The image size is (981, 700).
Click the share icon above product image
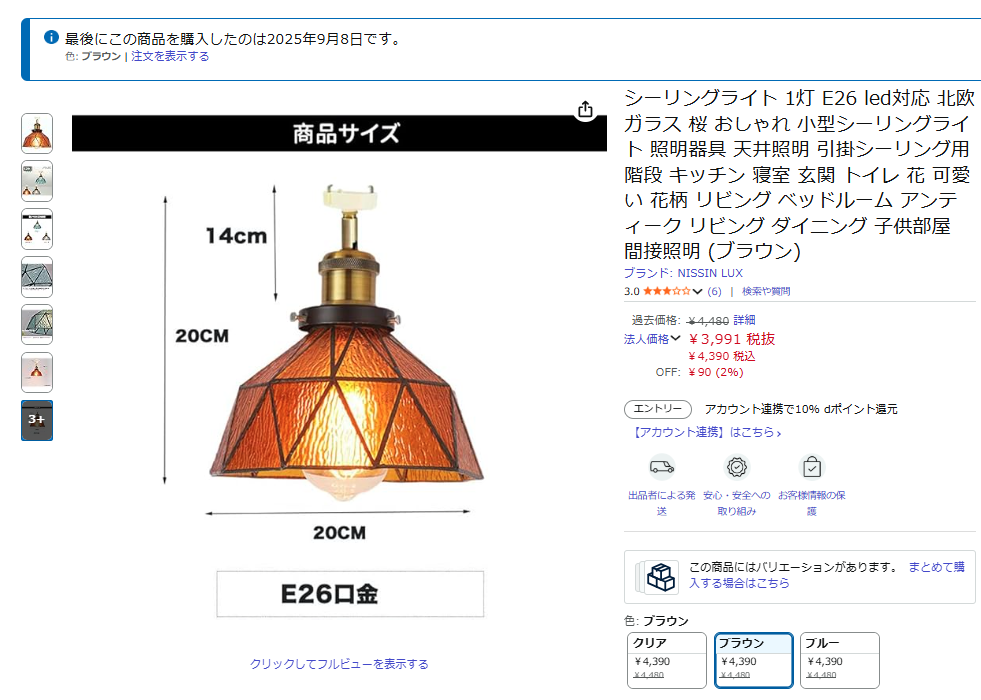[585, 110]
